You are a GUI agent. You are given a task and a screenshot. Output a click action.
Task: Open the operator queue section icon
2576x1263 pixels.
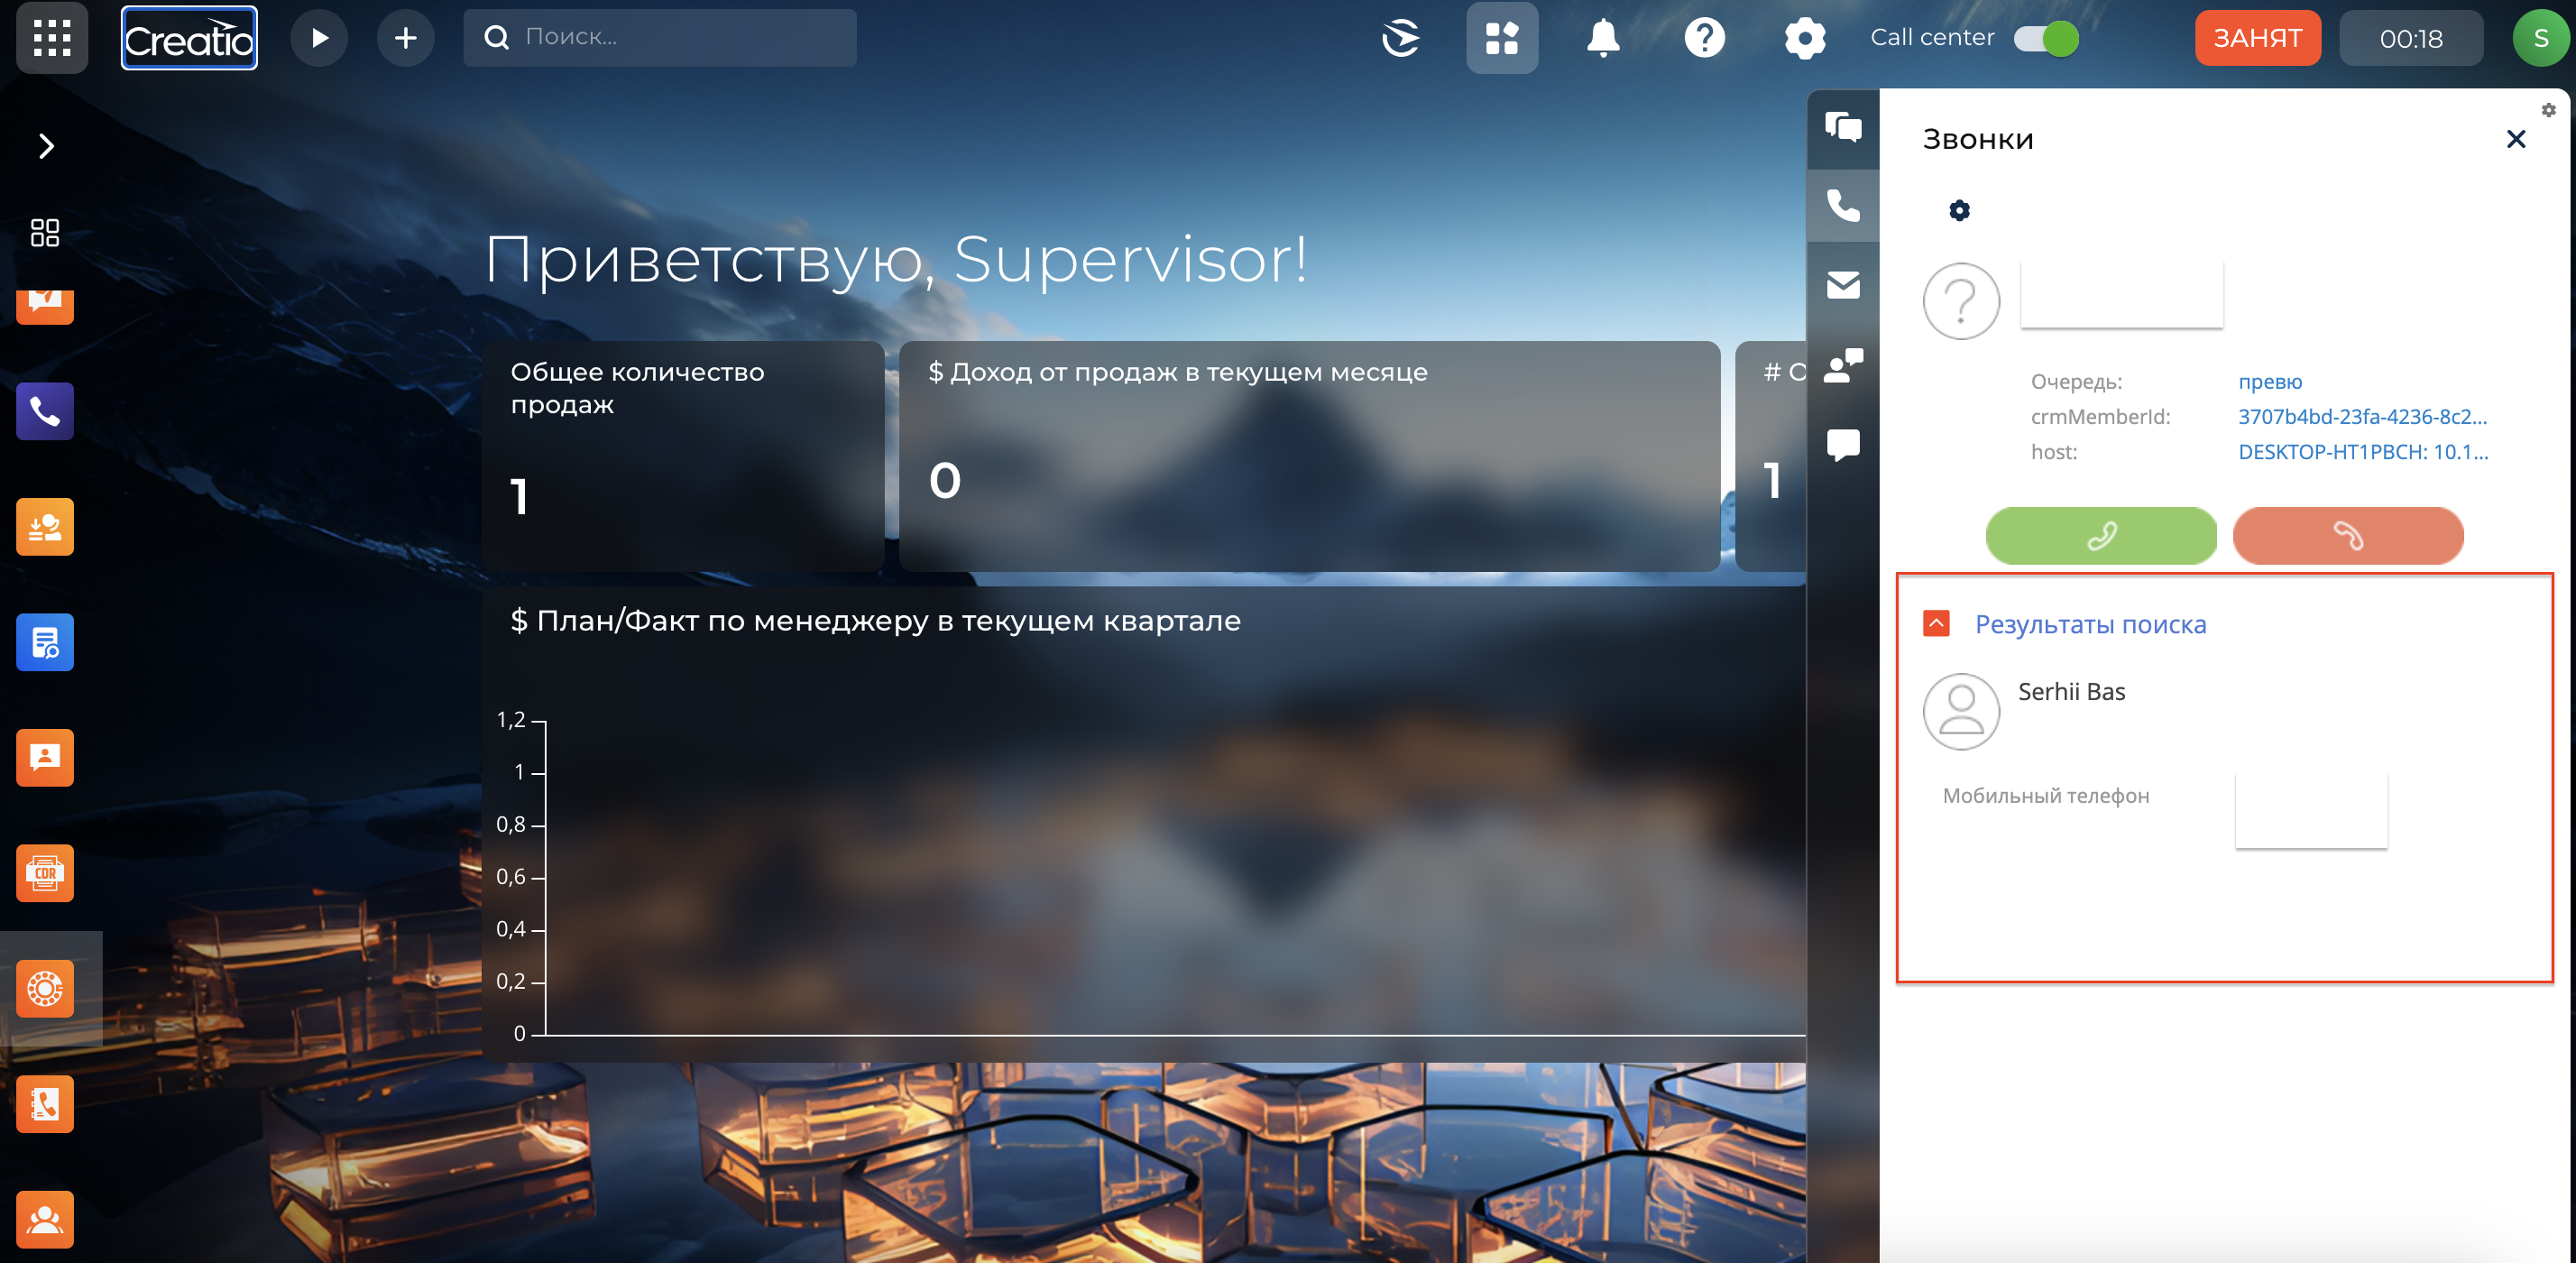(45, 527)
